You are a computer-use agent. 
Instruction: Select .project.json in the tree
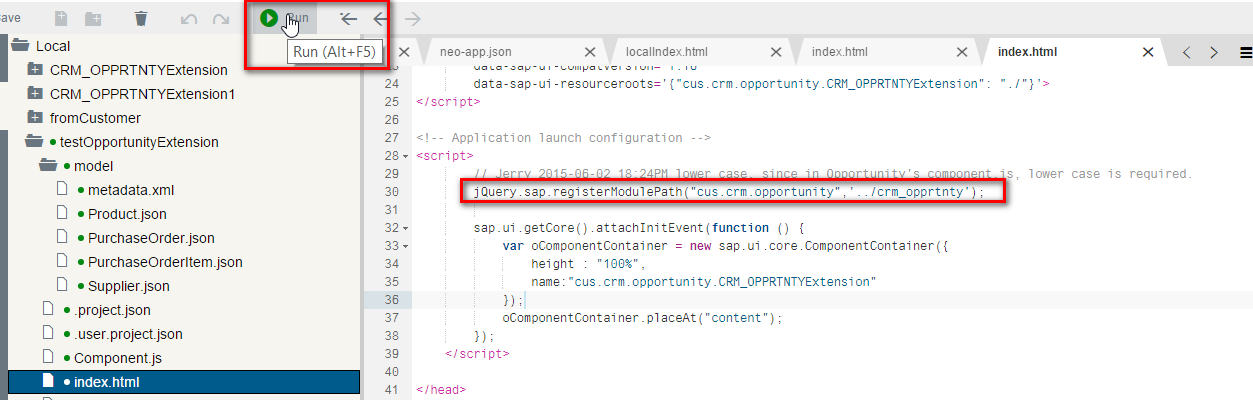(112, 310)
